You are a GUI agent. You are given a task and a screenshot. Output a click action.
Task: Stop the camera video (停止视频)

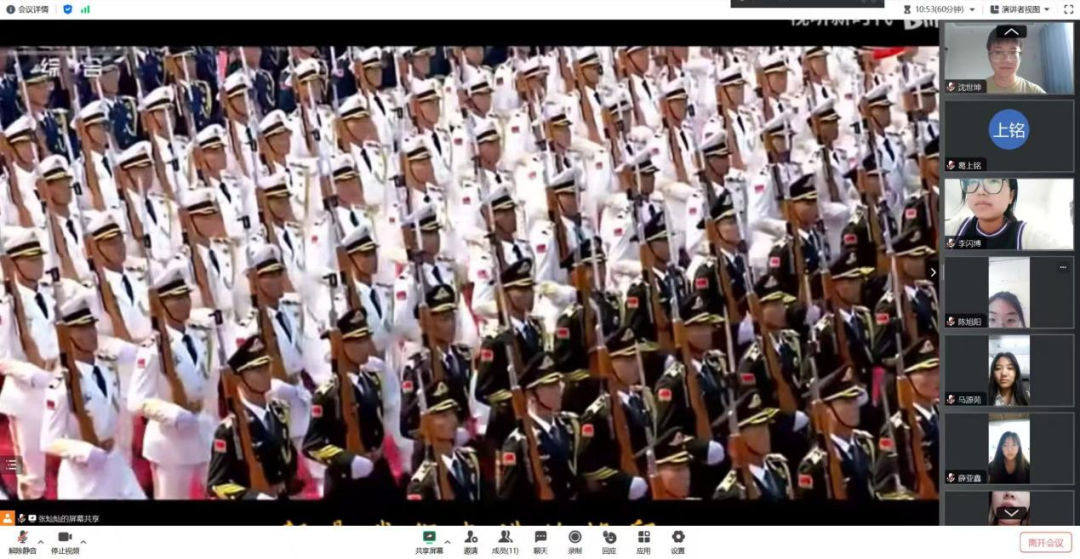tap(65, 541)
